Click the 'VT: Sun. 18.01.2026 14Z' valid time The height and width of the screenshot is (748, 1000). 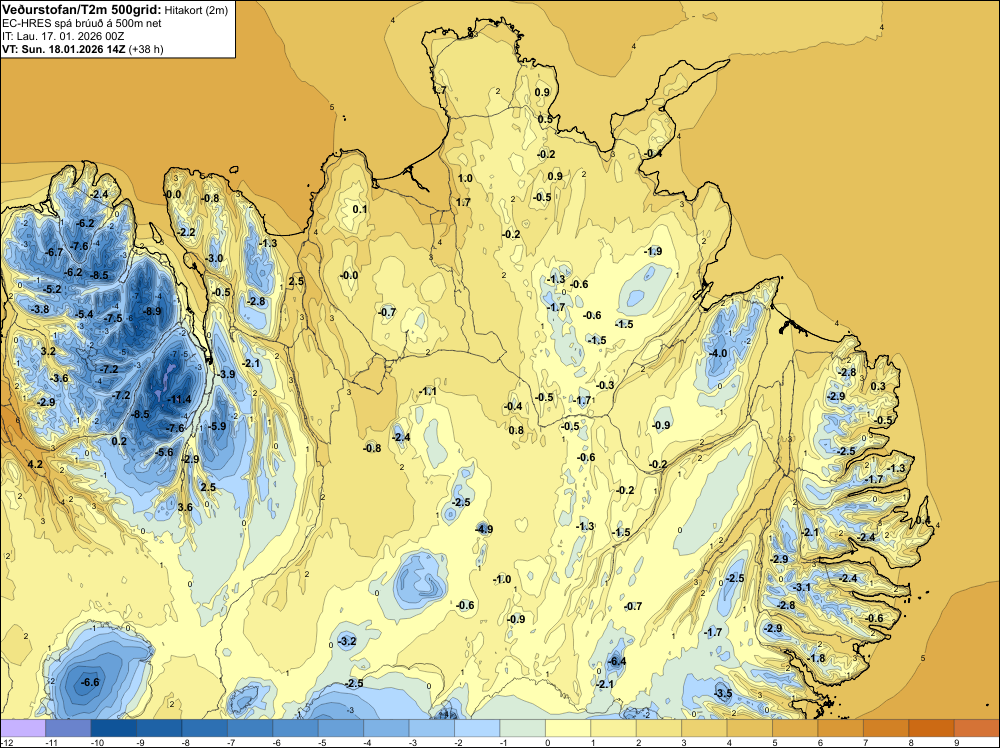point(64,49)
